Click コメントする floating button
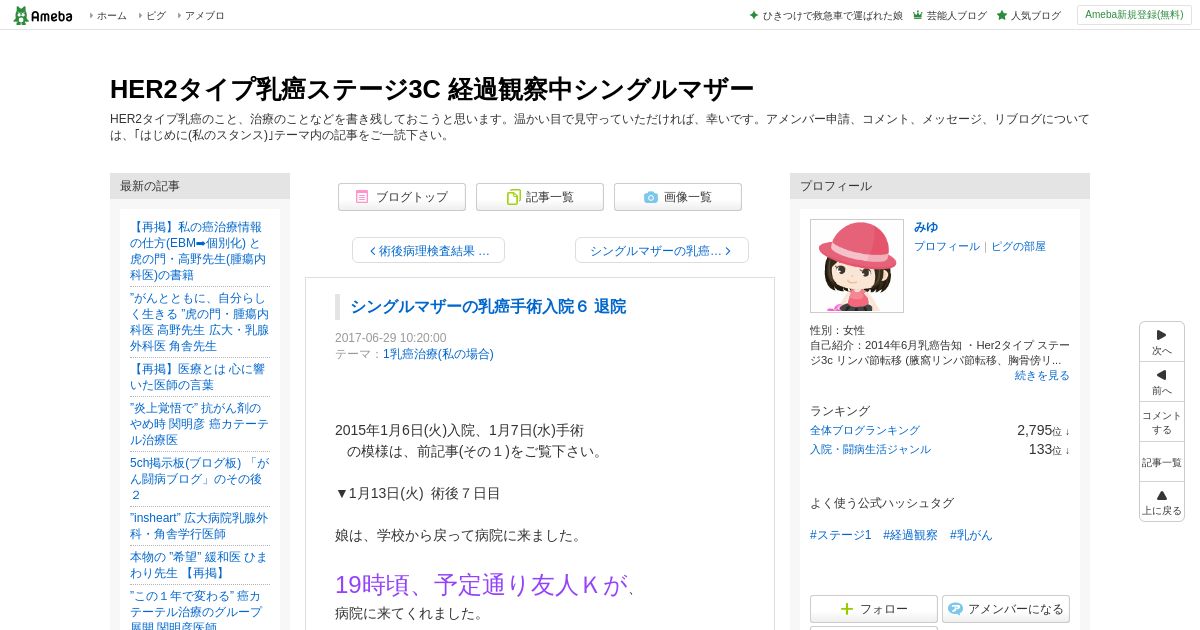1200x630 pixels. tap(1162, 422)
